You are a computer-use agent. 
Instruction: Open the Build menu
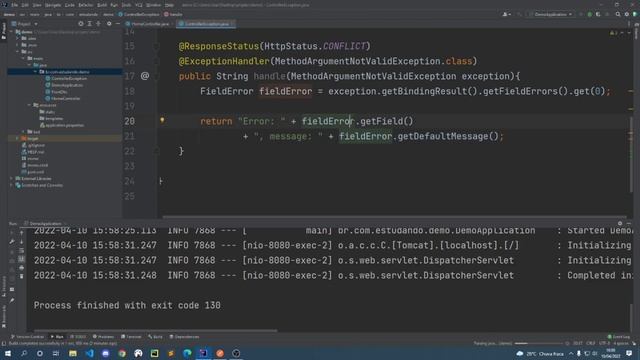[102, 5]
